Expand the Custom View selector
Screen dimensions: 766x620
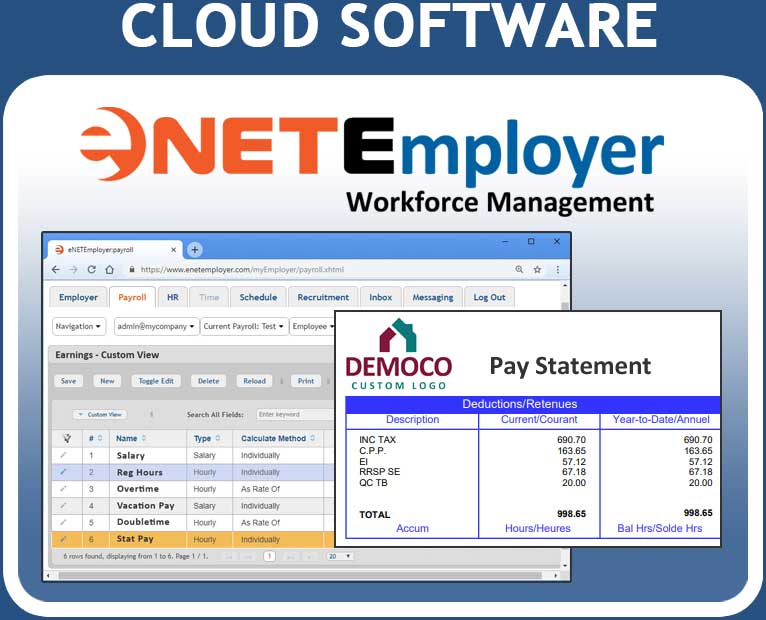100,414
